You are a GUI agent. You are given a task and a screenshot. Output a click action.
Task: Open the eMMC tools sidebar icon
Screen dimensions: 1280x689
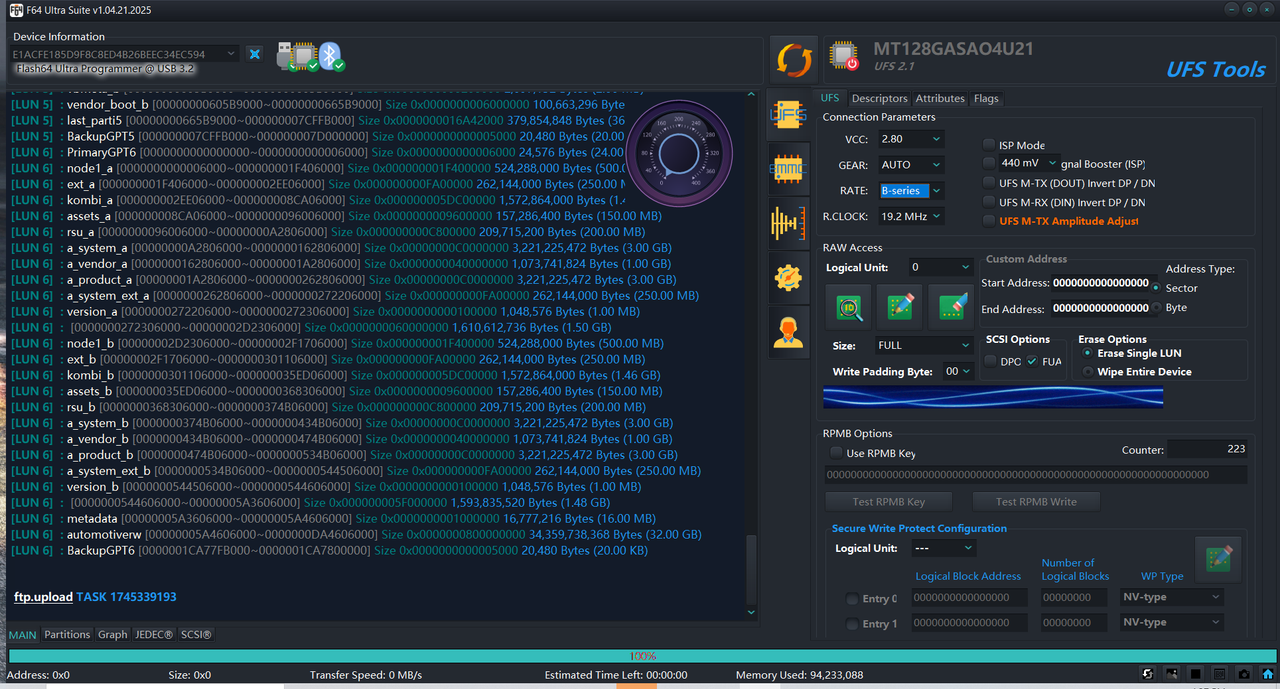[x=789, y=169]
